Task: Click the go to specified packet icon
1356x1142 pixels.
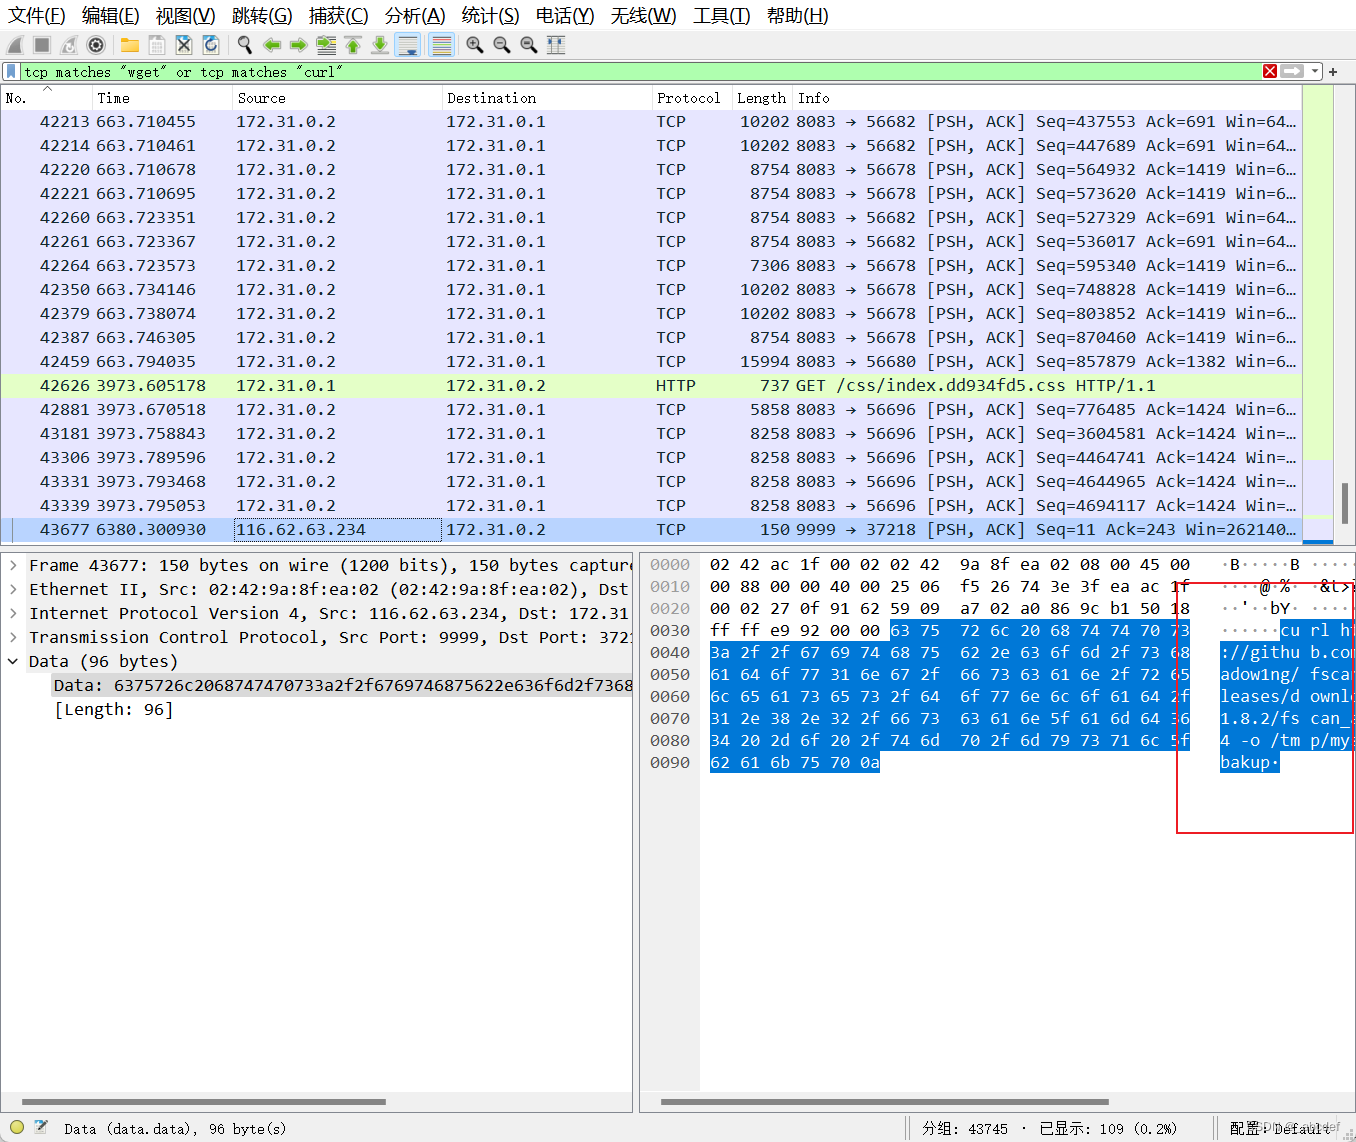Action: 326,45
